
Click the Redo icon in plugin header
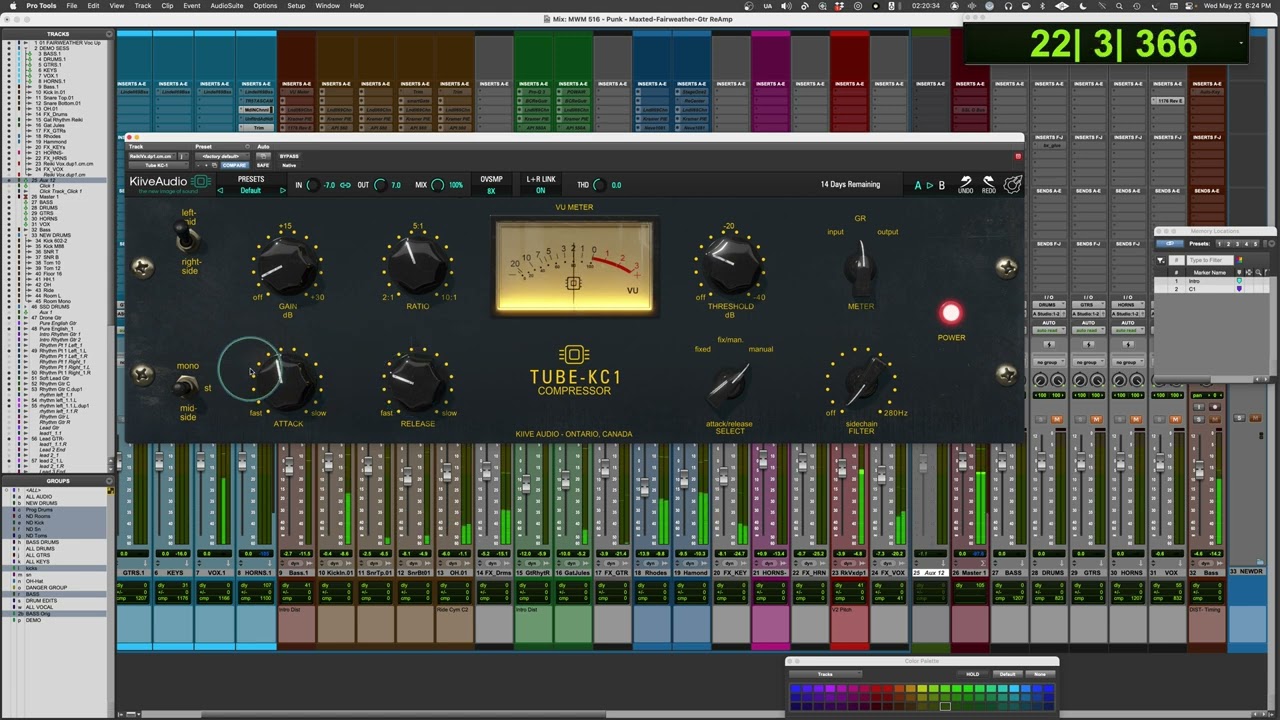tap(988, 185)
